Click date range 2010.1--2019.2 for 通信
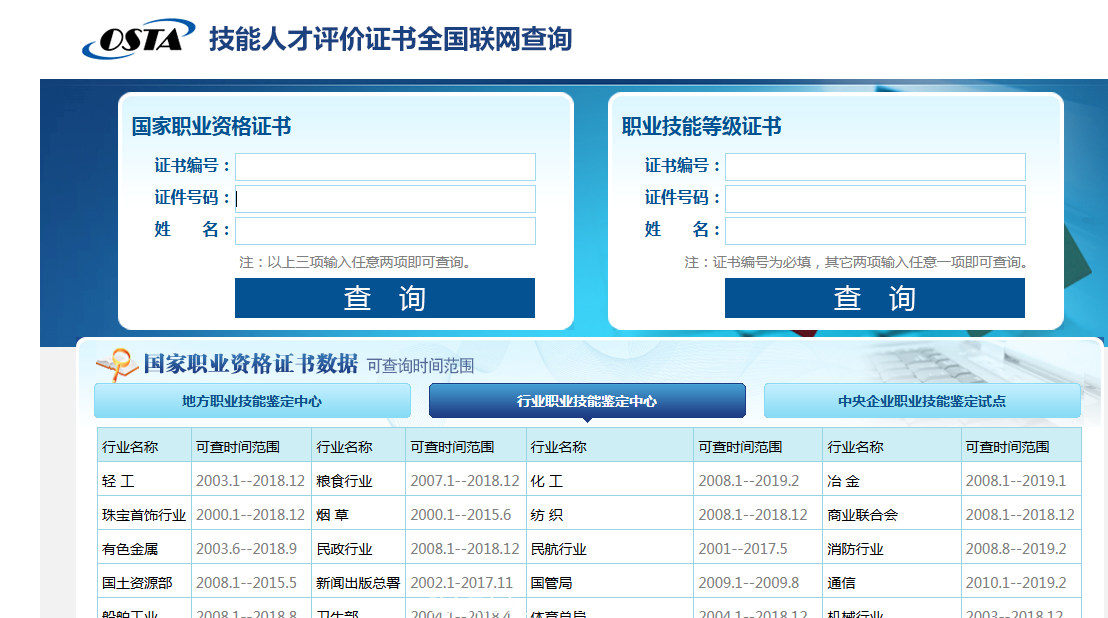Image resolution: width=1108 pixels, height=618 pixels. [1016, 583]
